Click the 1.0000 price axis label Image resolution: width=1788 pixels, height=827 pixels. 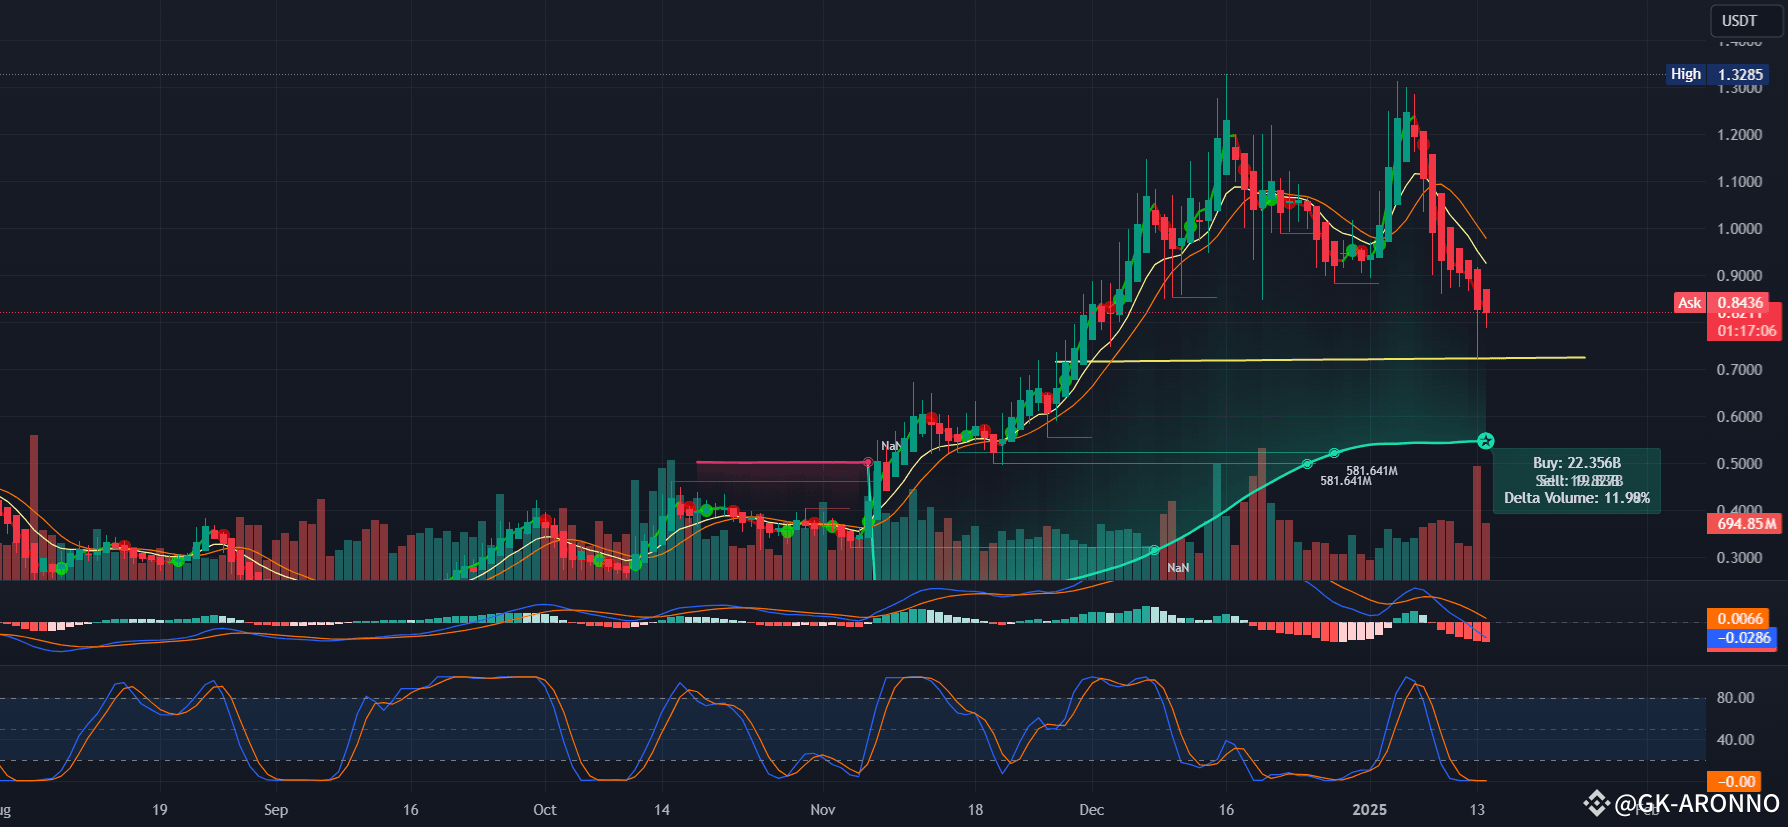coord(1739,229)
